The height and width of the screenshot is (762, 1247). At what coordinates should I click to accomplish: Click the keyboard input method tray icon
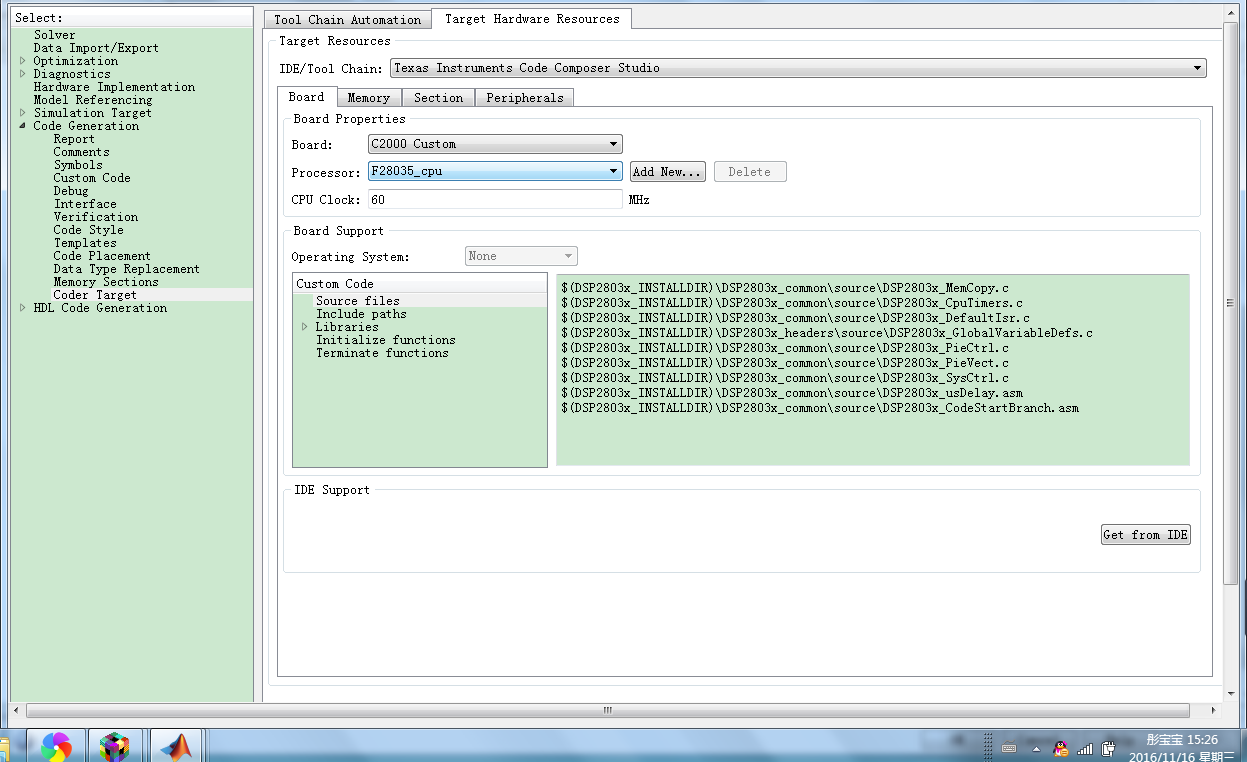coord(1009,748)
